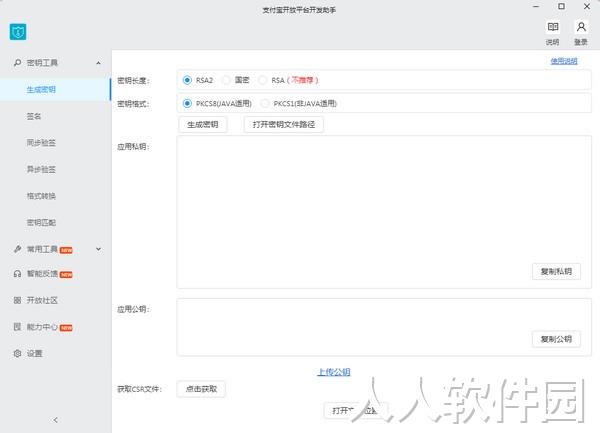Image resolution: width=600 pixels, height=433 pixels.
Task: Open the 常用工具 menu label
Action: click(x=42, y=249)
